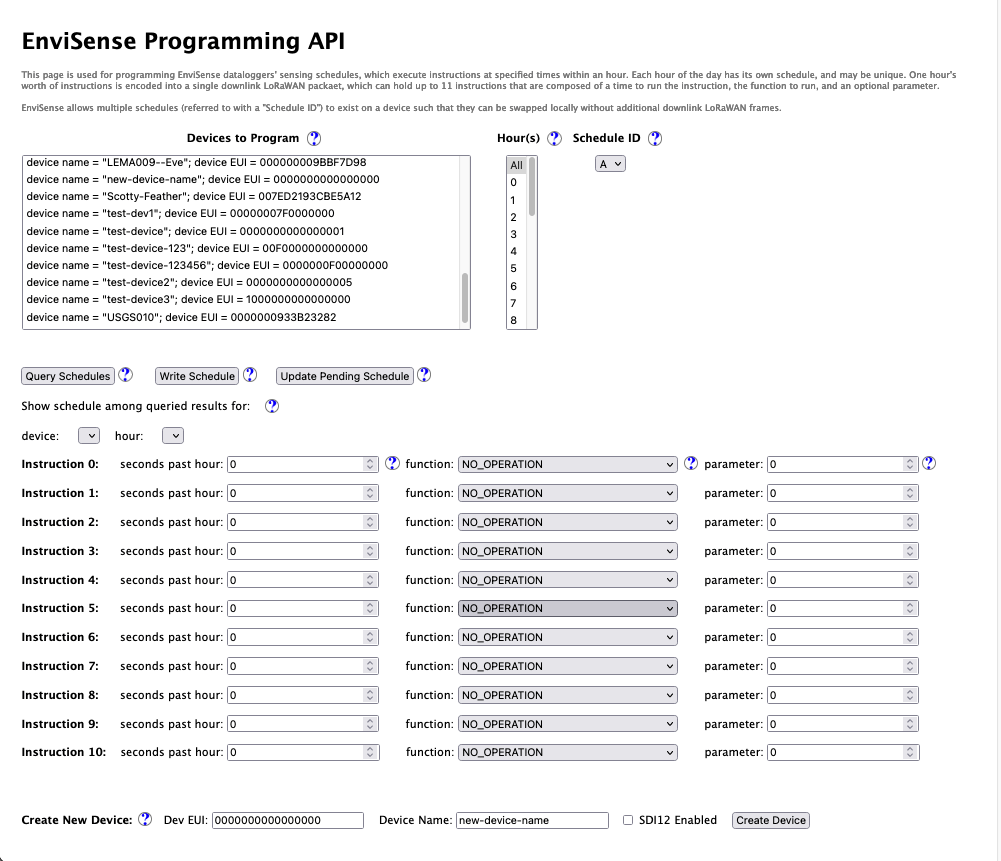Click the Create Device button

[771, 820]
